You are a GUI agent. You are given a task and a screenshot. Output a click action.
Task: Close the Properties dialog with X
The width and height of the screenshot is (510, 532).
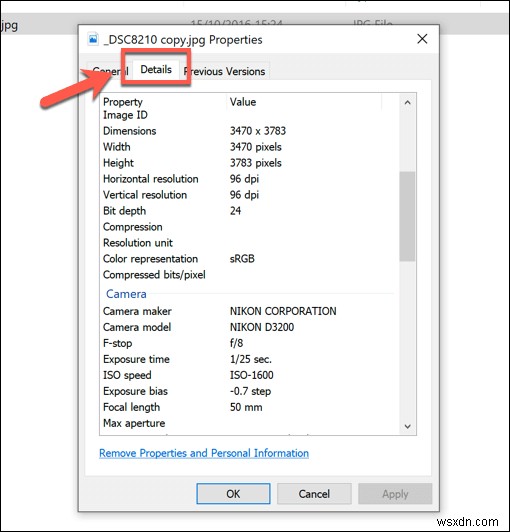(422, 39)
